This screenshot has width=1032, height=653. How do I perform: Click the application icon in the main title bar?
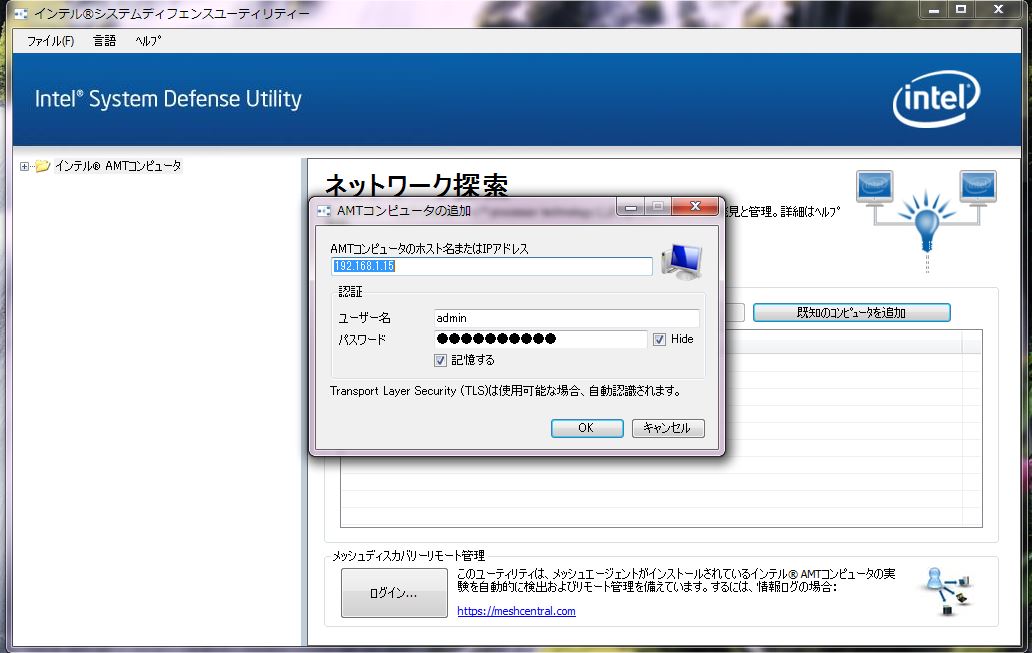coord(21,13)
